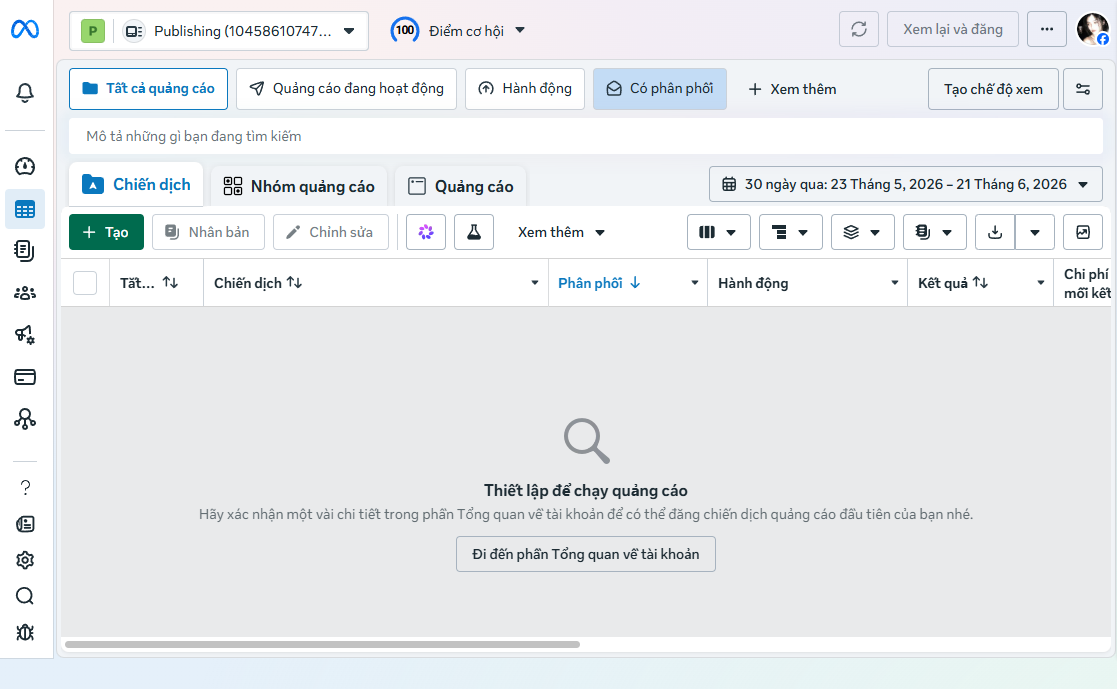Open the 30 ngày qua date range picker

[x=905, y=185]
